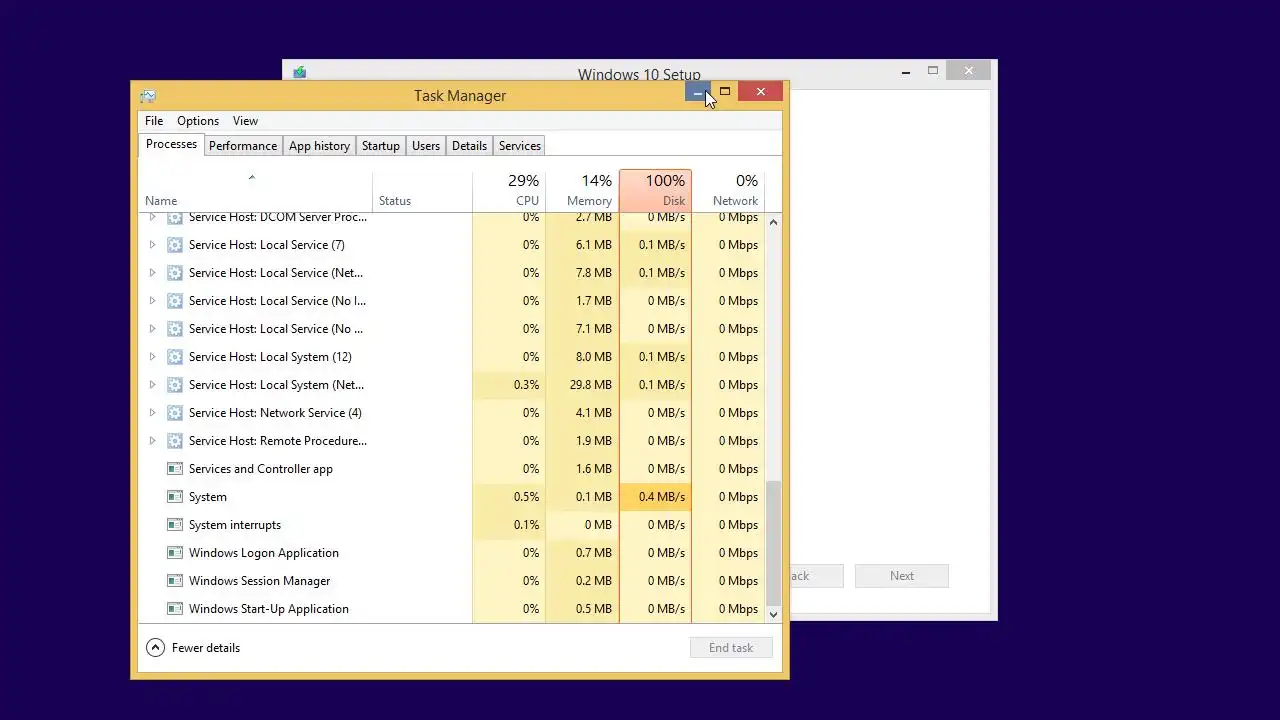Click the Task Manager title bar icon

point(148,96)
